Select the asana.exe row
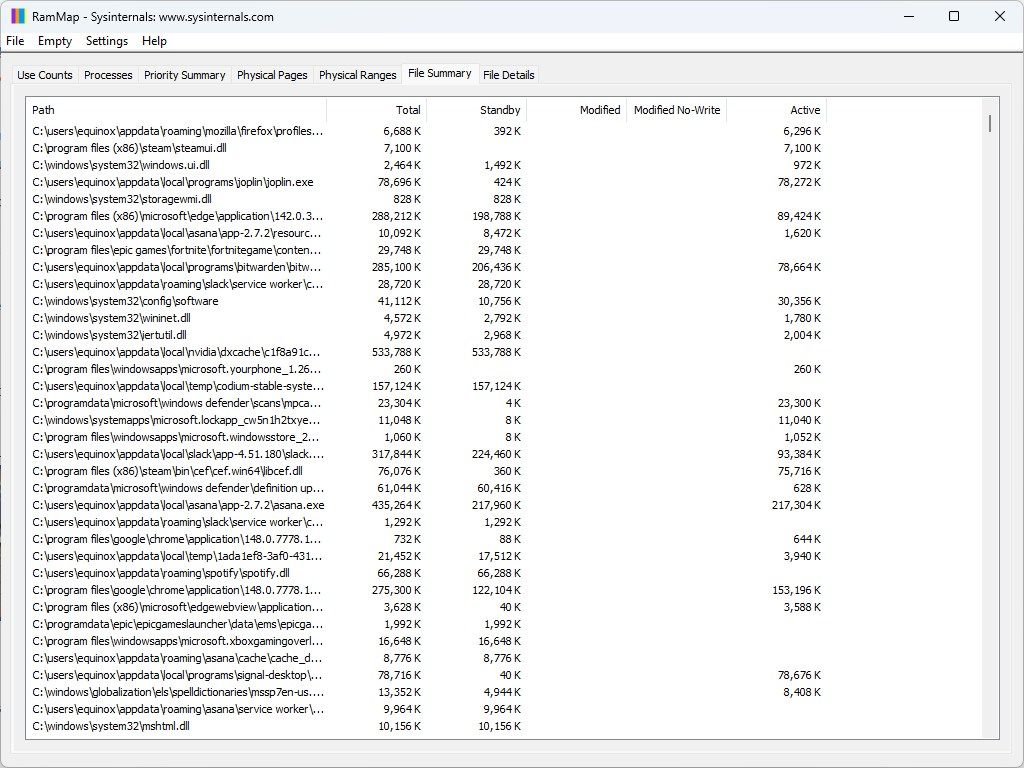 427,505
